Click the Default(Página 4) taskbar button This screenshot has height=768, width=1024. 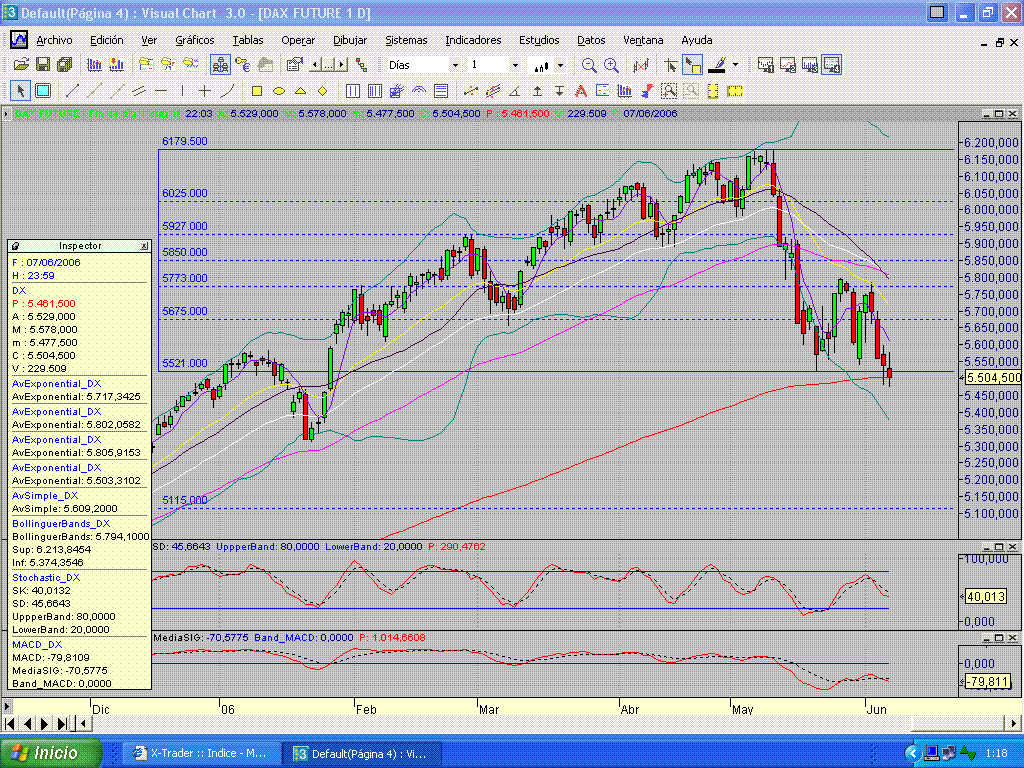click(x=363, y=754)
